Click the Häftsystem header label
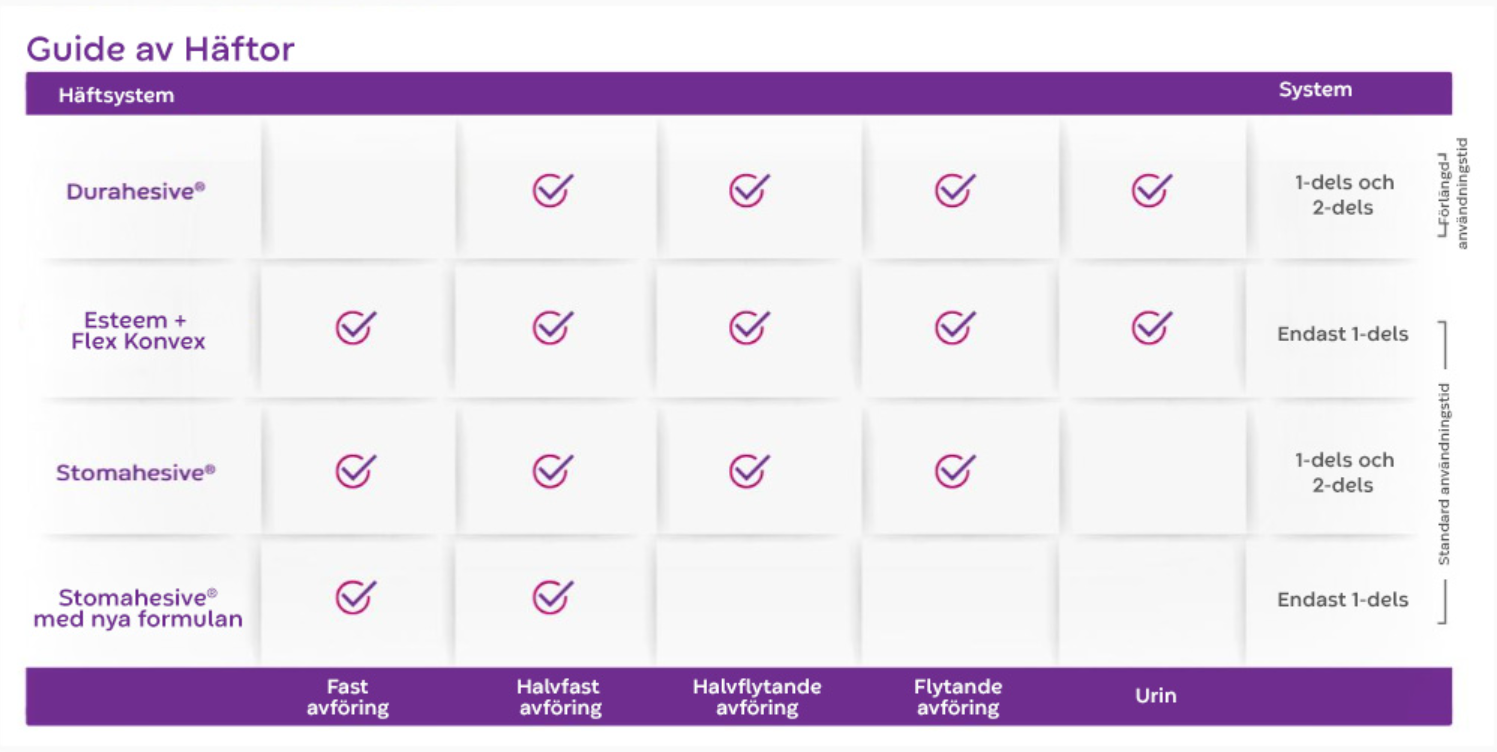1497x752 pixels. (x=116, y=96)
